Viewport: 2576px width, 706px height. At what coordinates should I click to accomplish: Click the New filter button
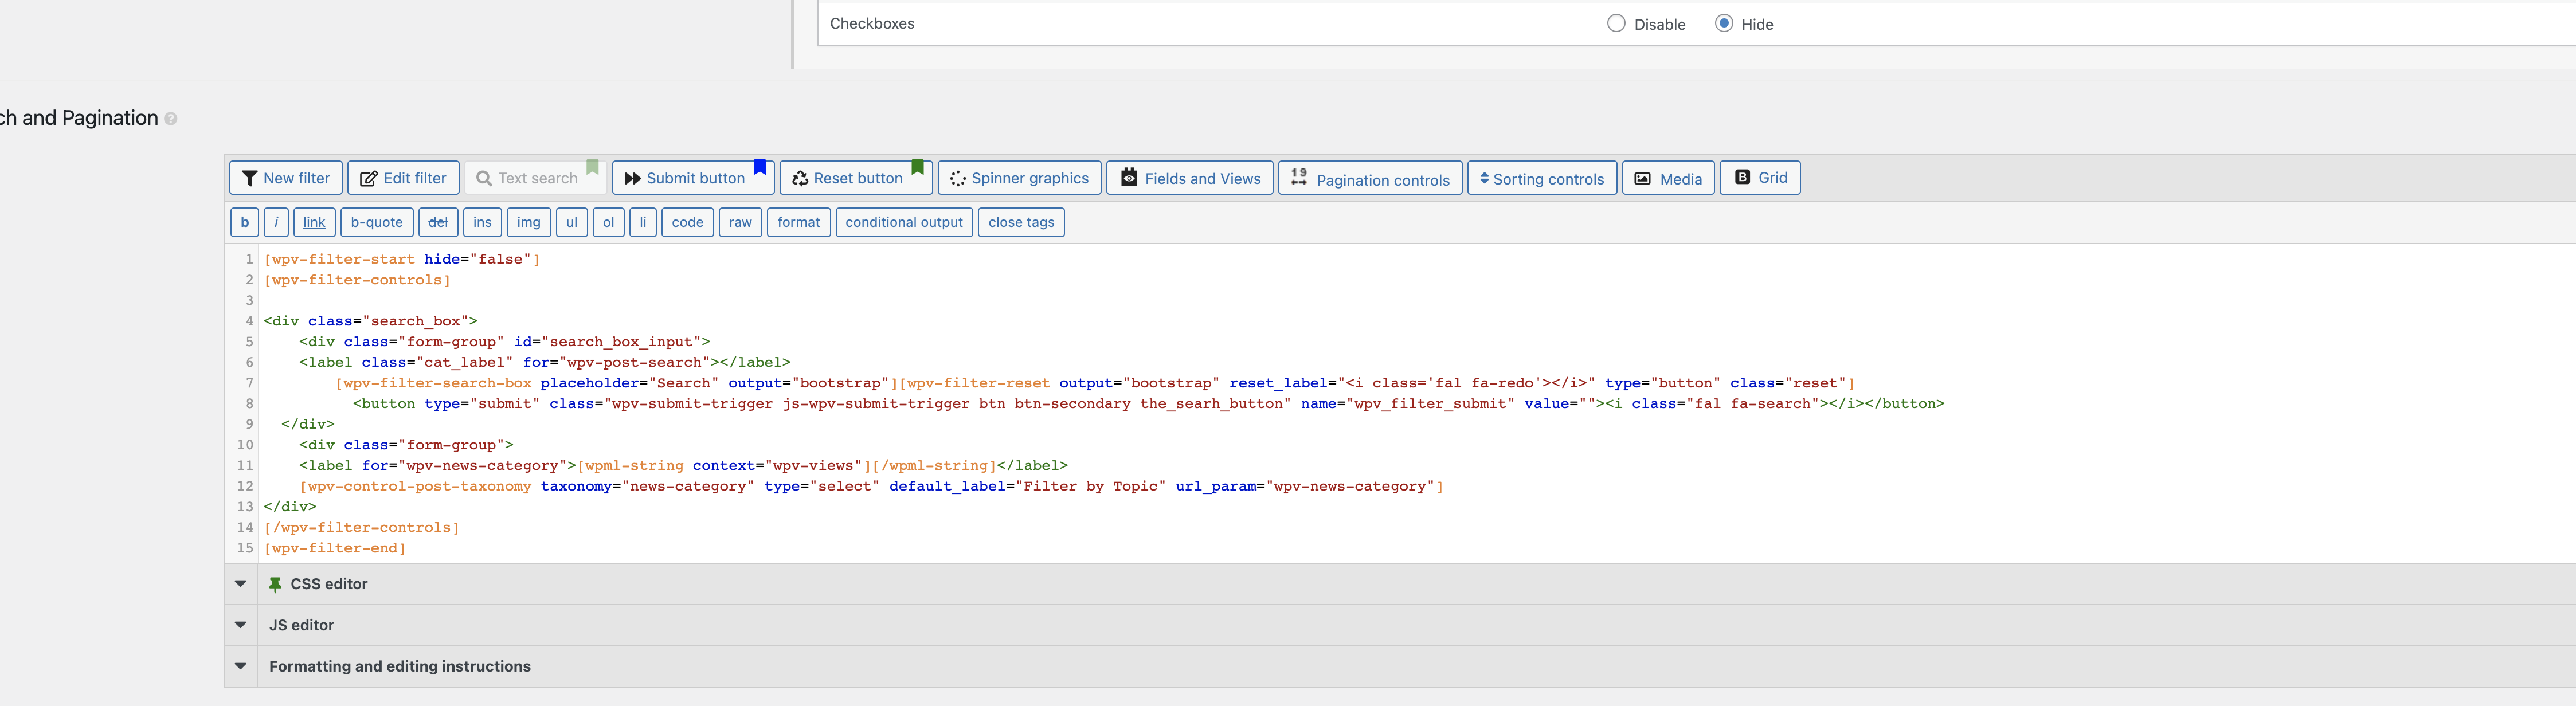[286, 178]
